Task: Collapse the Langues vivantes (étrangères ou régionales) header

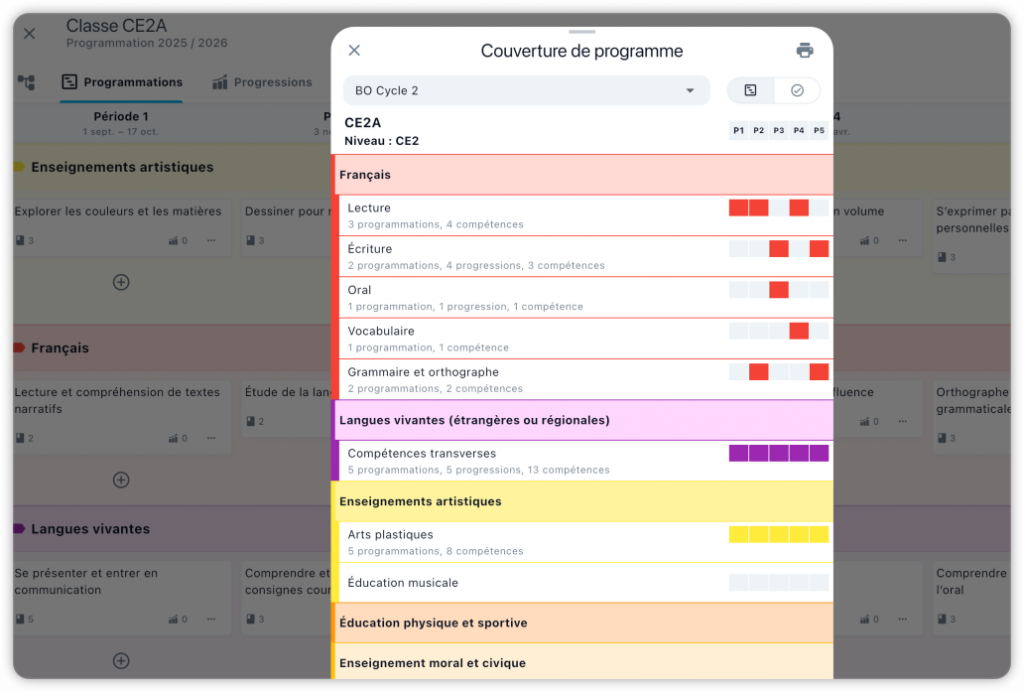Action: point(583,420)
